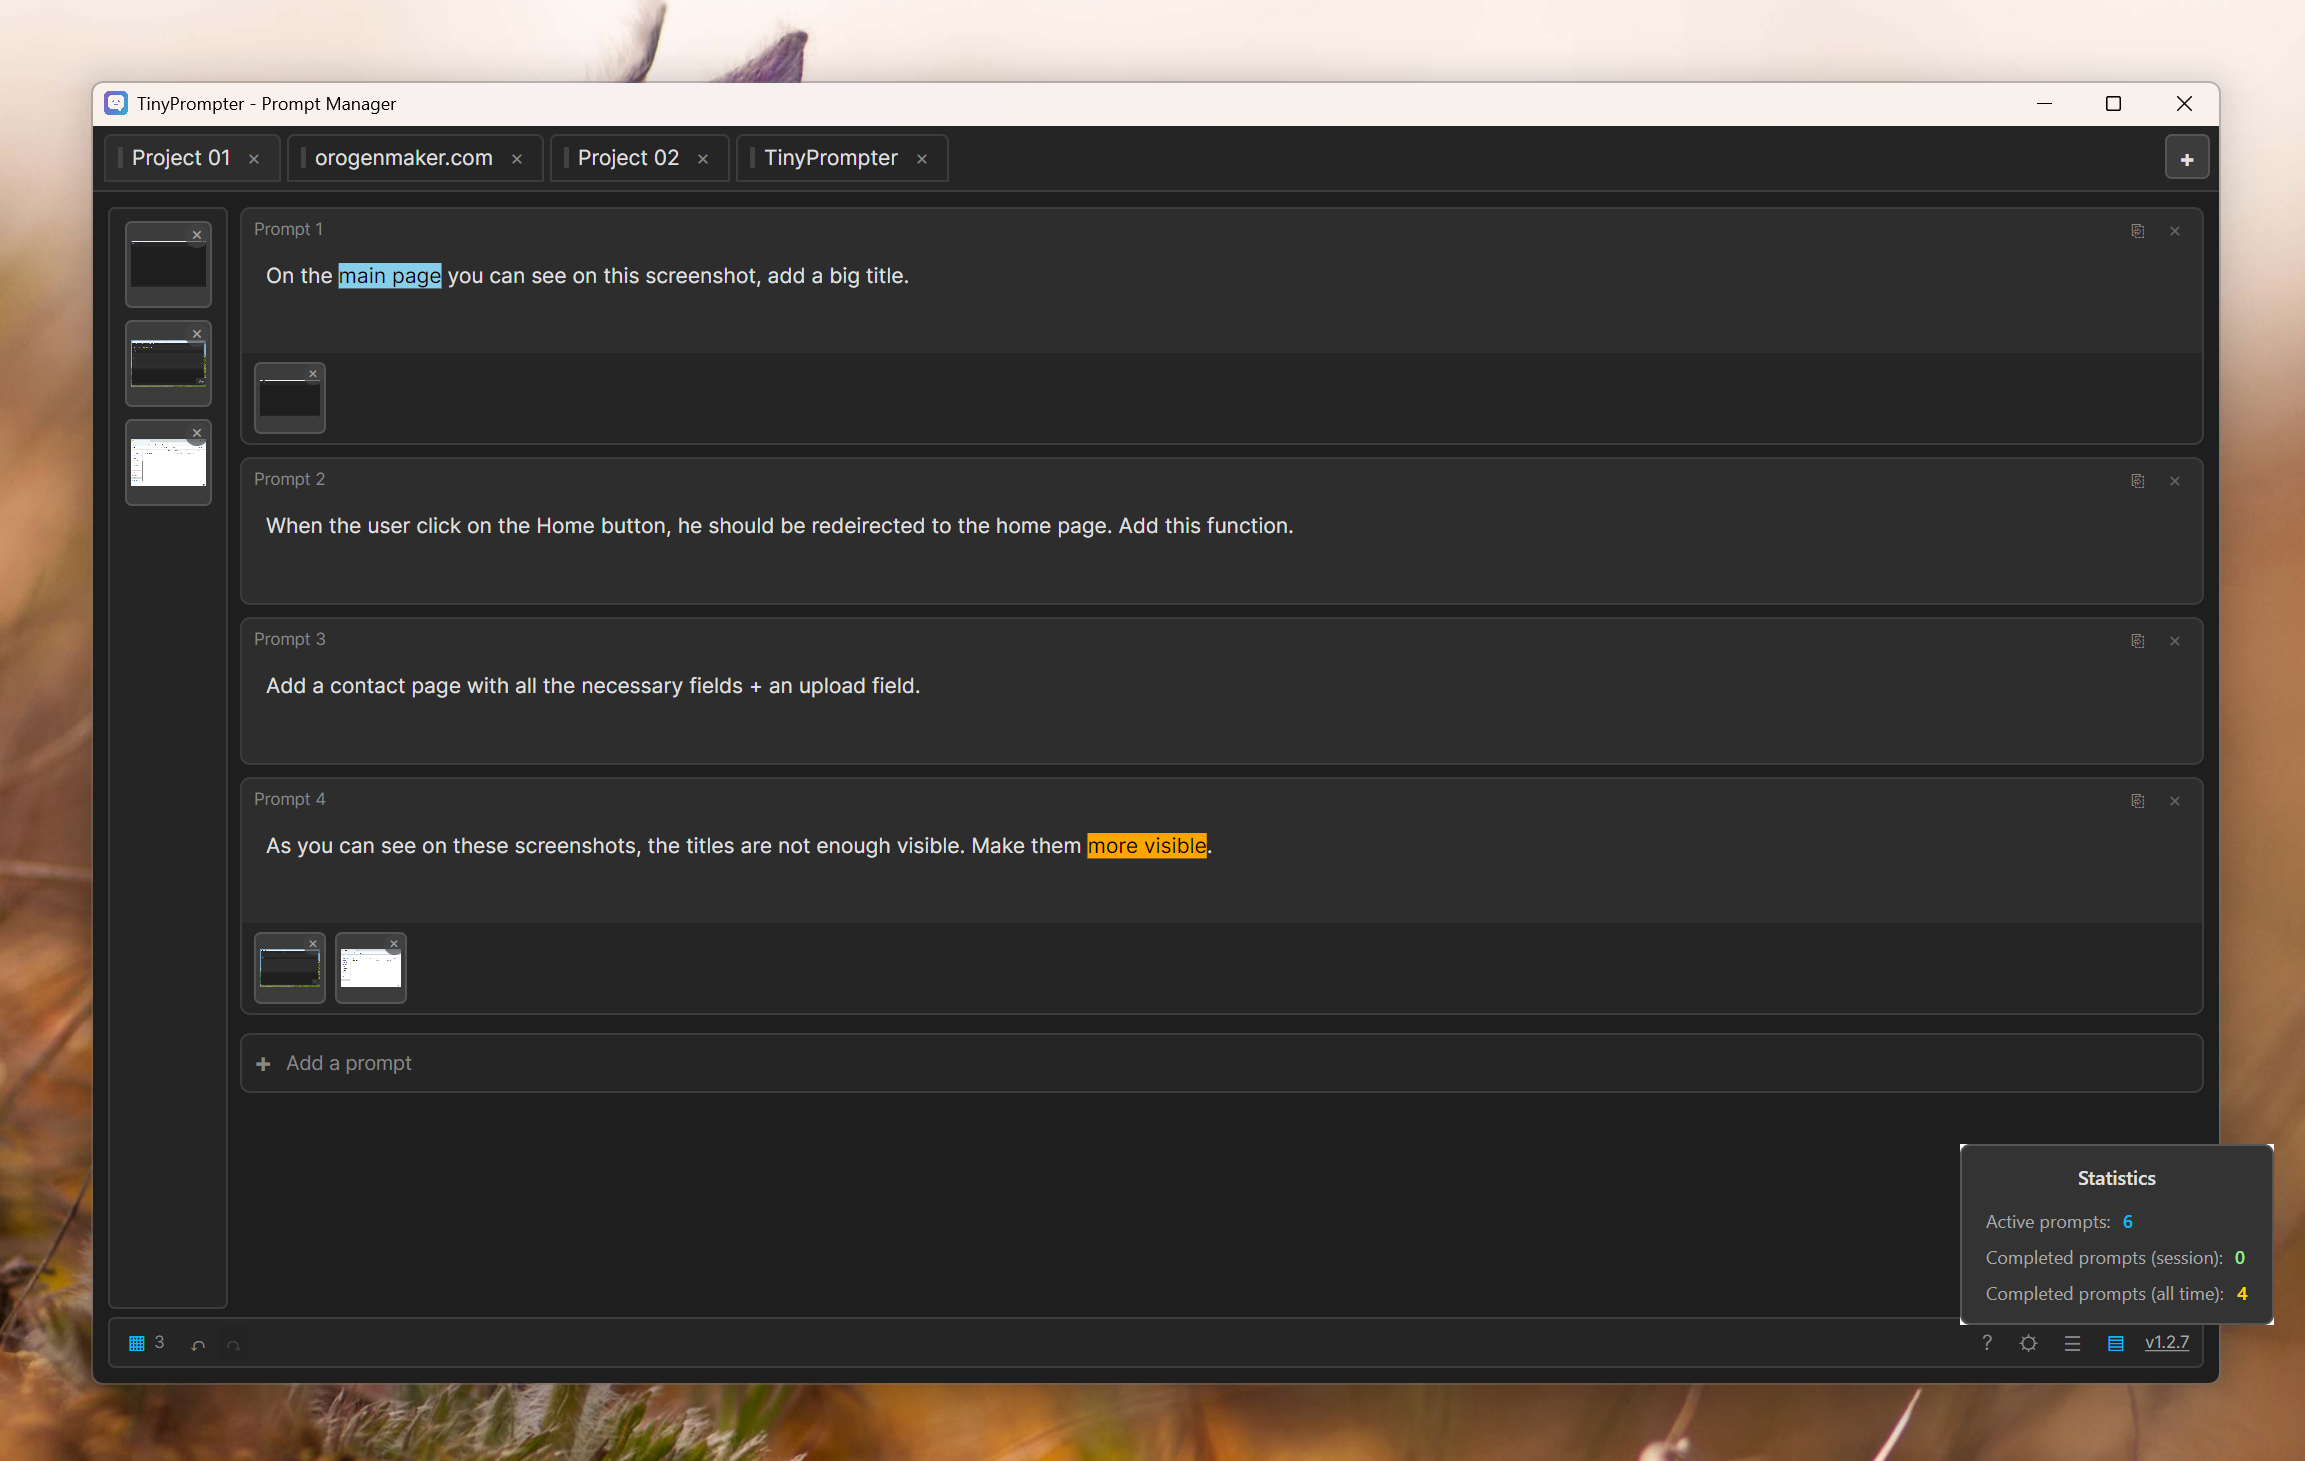Click the hamburger menu icon in status bar
The height and width of the screenshot is (1461, 2305).
tap(2072, 1343)
